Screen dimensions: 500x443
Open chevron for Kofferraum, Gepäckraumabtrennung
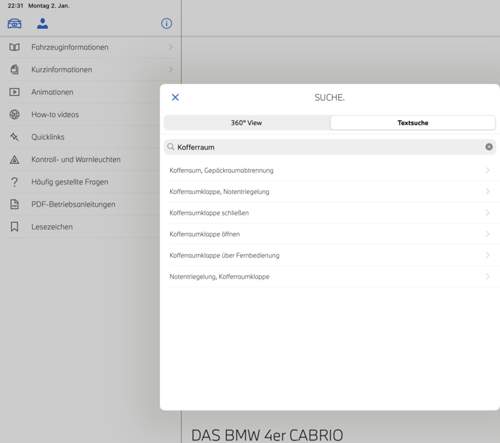tap(487, 170)
